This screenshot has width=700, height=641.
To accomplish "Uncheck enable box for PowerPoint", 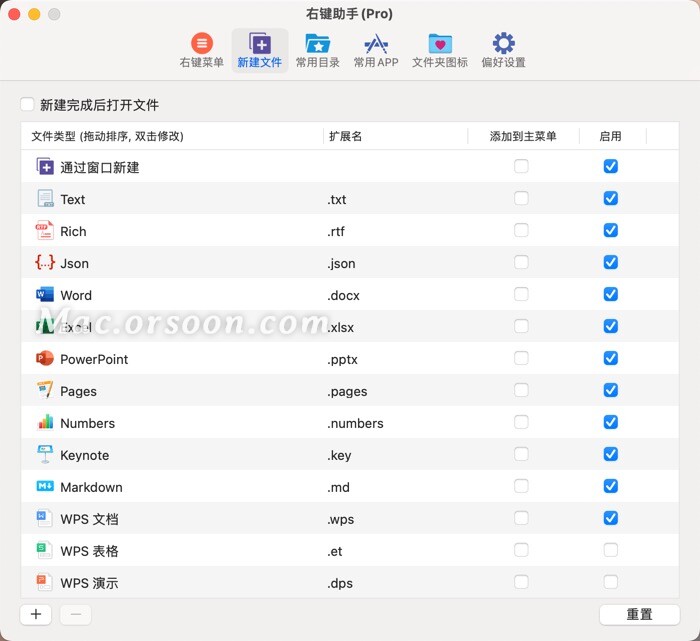I will 611,358.
